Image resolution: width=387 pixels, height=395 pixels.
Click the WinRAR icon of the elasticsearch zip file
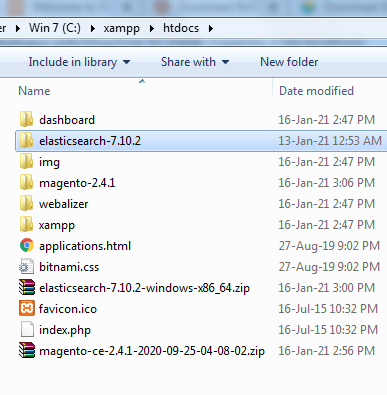[x=27, y=287]
